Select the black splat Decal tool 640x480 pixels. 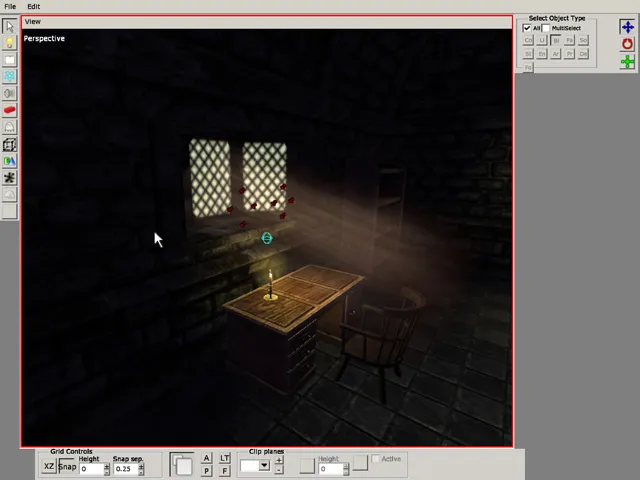coord(9,178)
